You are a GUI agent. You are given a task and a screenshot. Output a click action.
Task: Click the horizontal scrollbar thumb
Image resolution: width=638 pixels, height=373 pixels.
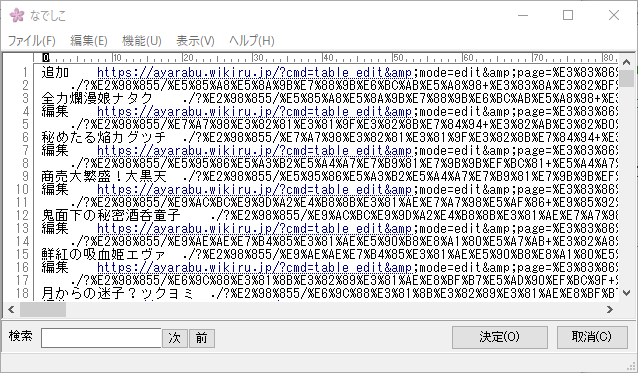pos(43,310)
